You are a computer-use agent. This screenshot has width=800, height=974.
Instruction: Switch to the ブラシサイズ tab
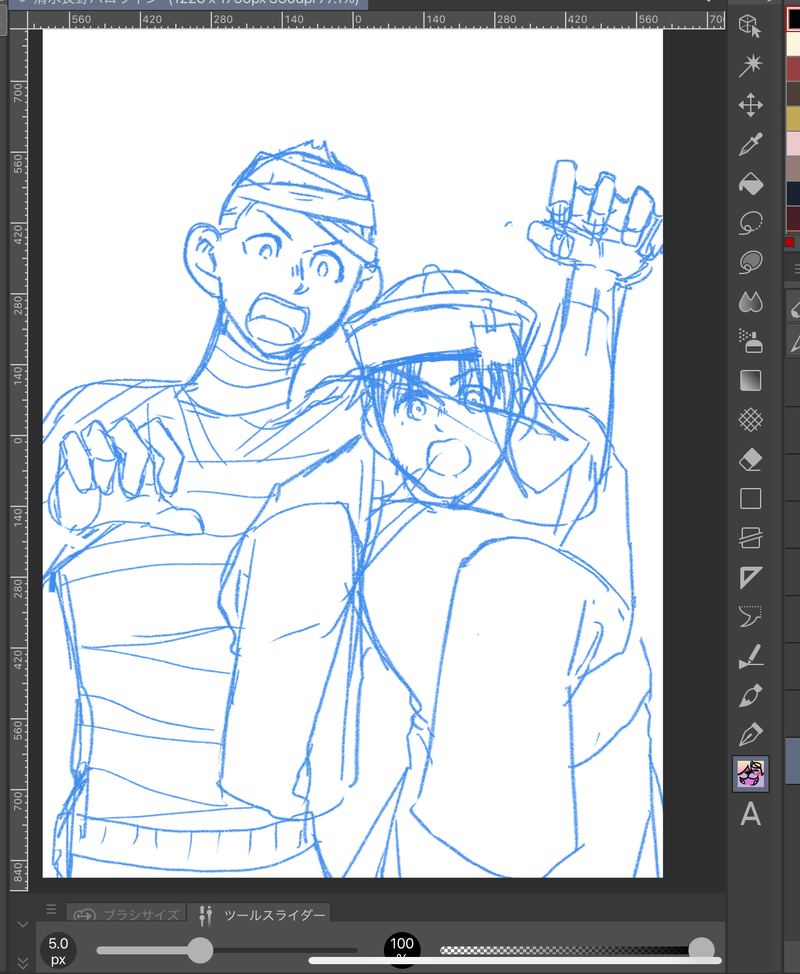[126, 914]
